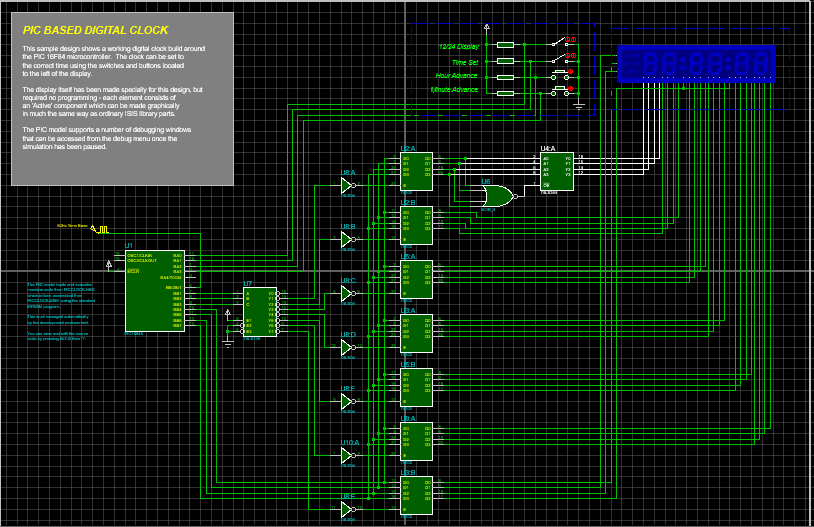The width and height of the screenshot is (814, 527).
Task: Select the 12/24 Display pull-up resistor
Action: tap(505, 45)
